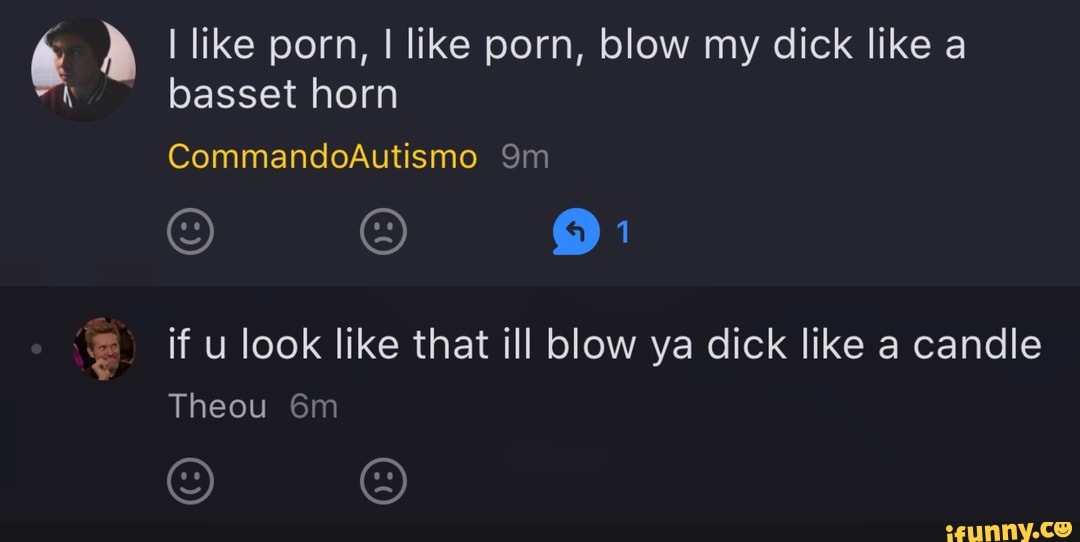Smile-react to CommandoAutismo's comment

(190, 231)
